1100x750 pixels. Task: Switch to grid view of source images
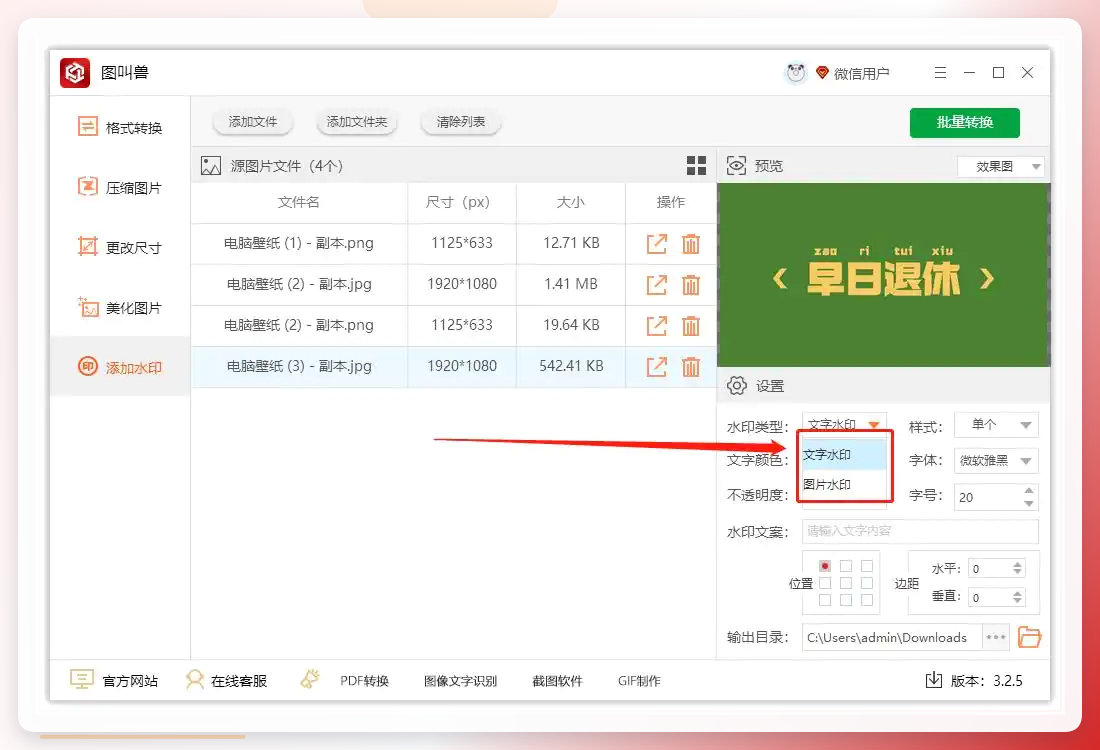[696, 166]
